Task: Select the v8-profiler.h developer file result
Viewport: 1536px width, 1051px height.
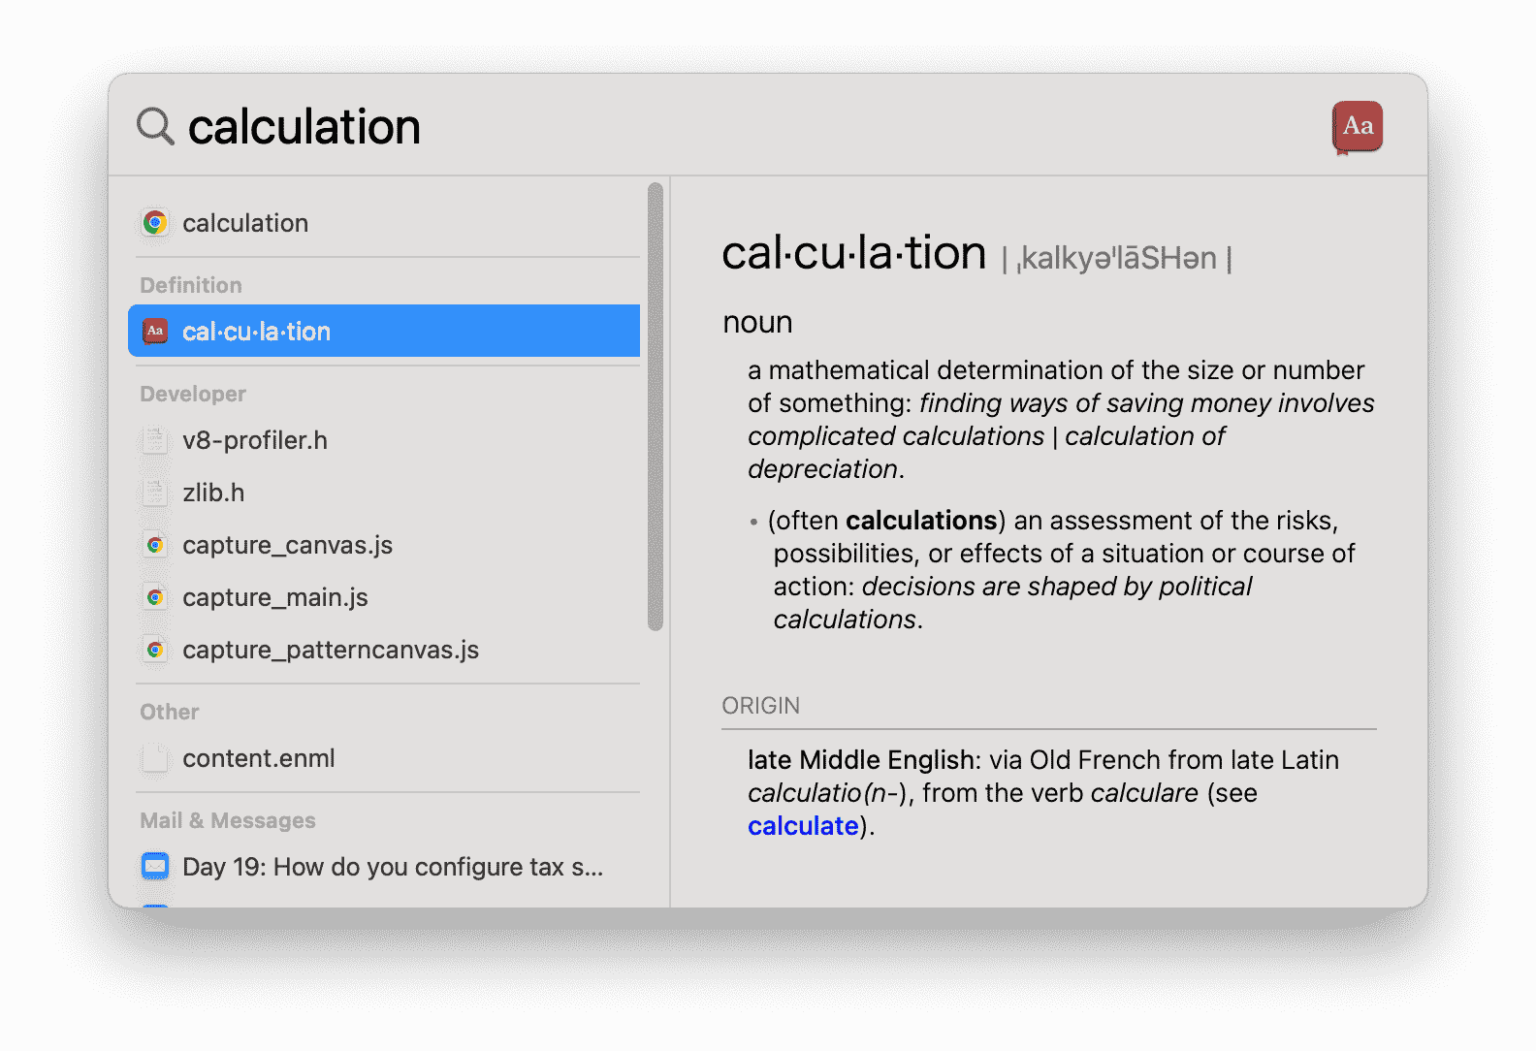Action: pos(255,440)
